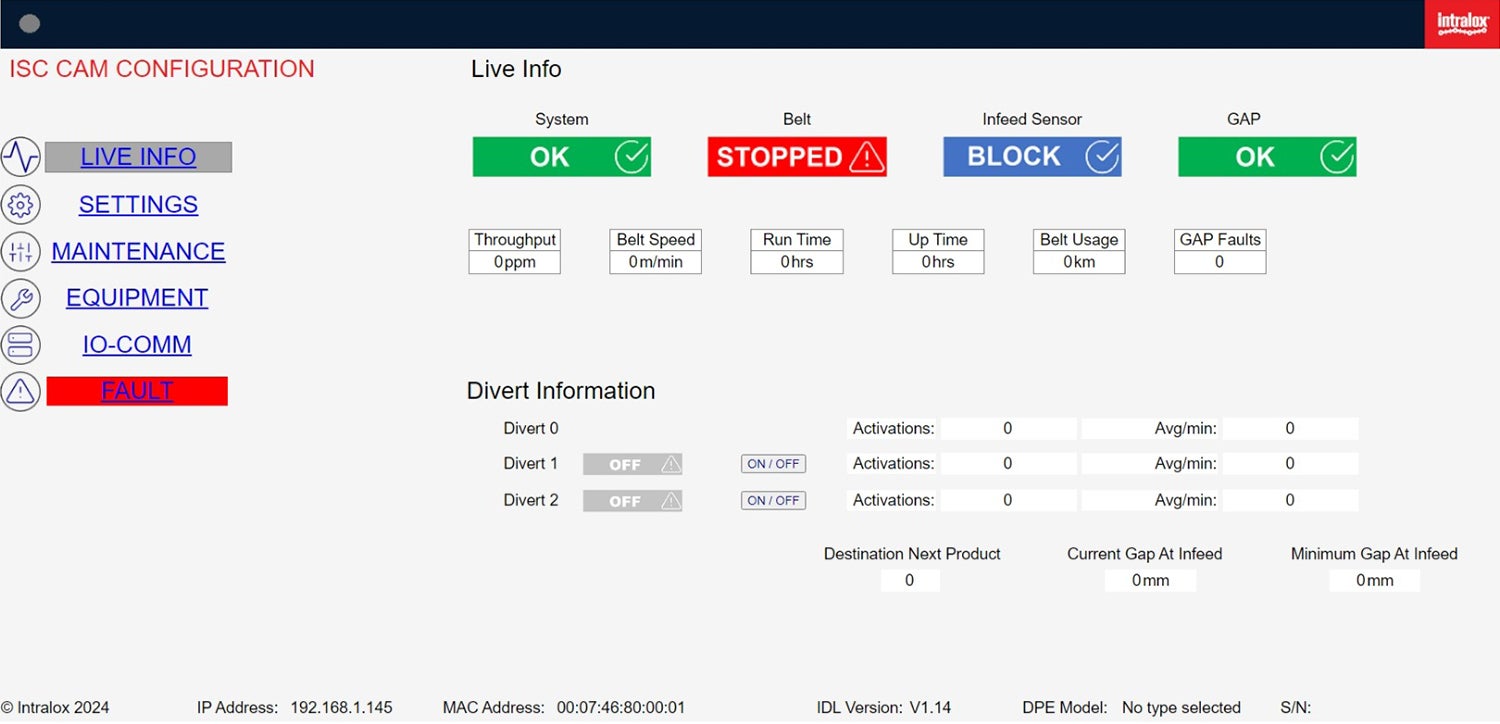The height and width of the screenshot is (724, 1500).
Task: Click the checkmark on Infeed Sensor BLOCK
Action: click(x=1103, y=156)
